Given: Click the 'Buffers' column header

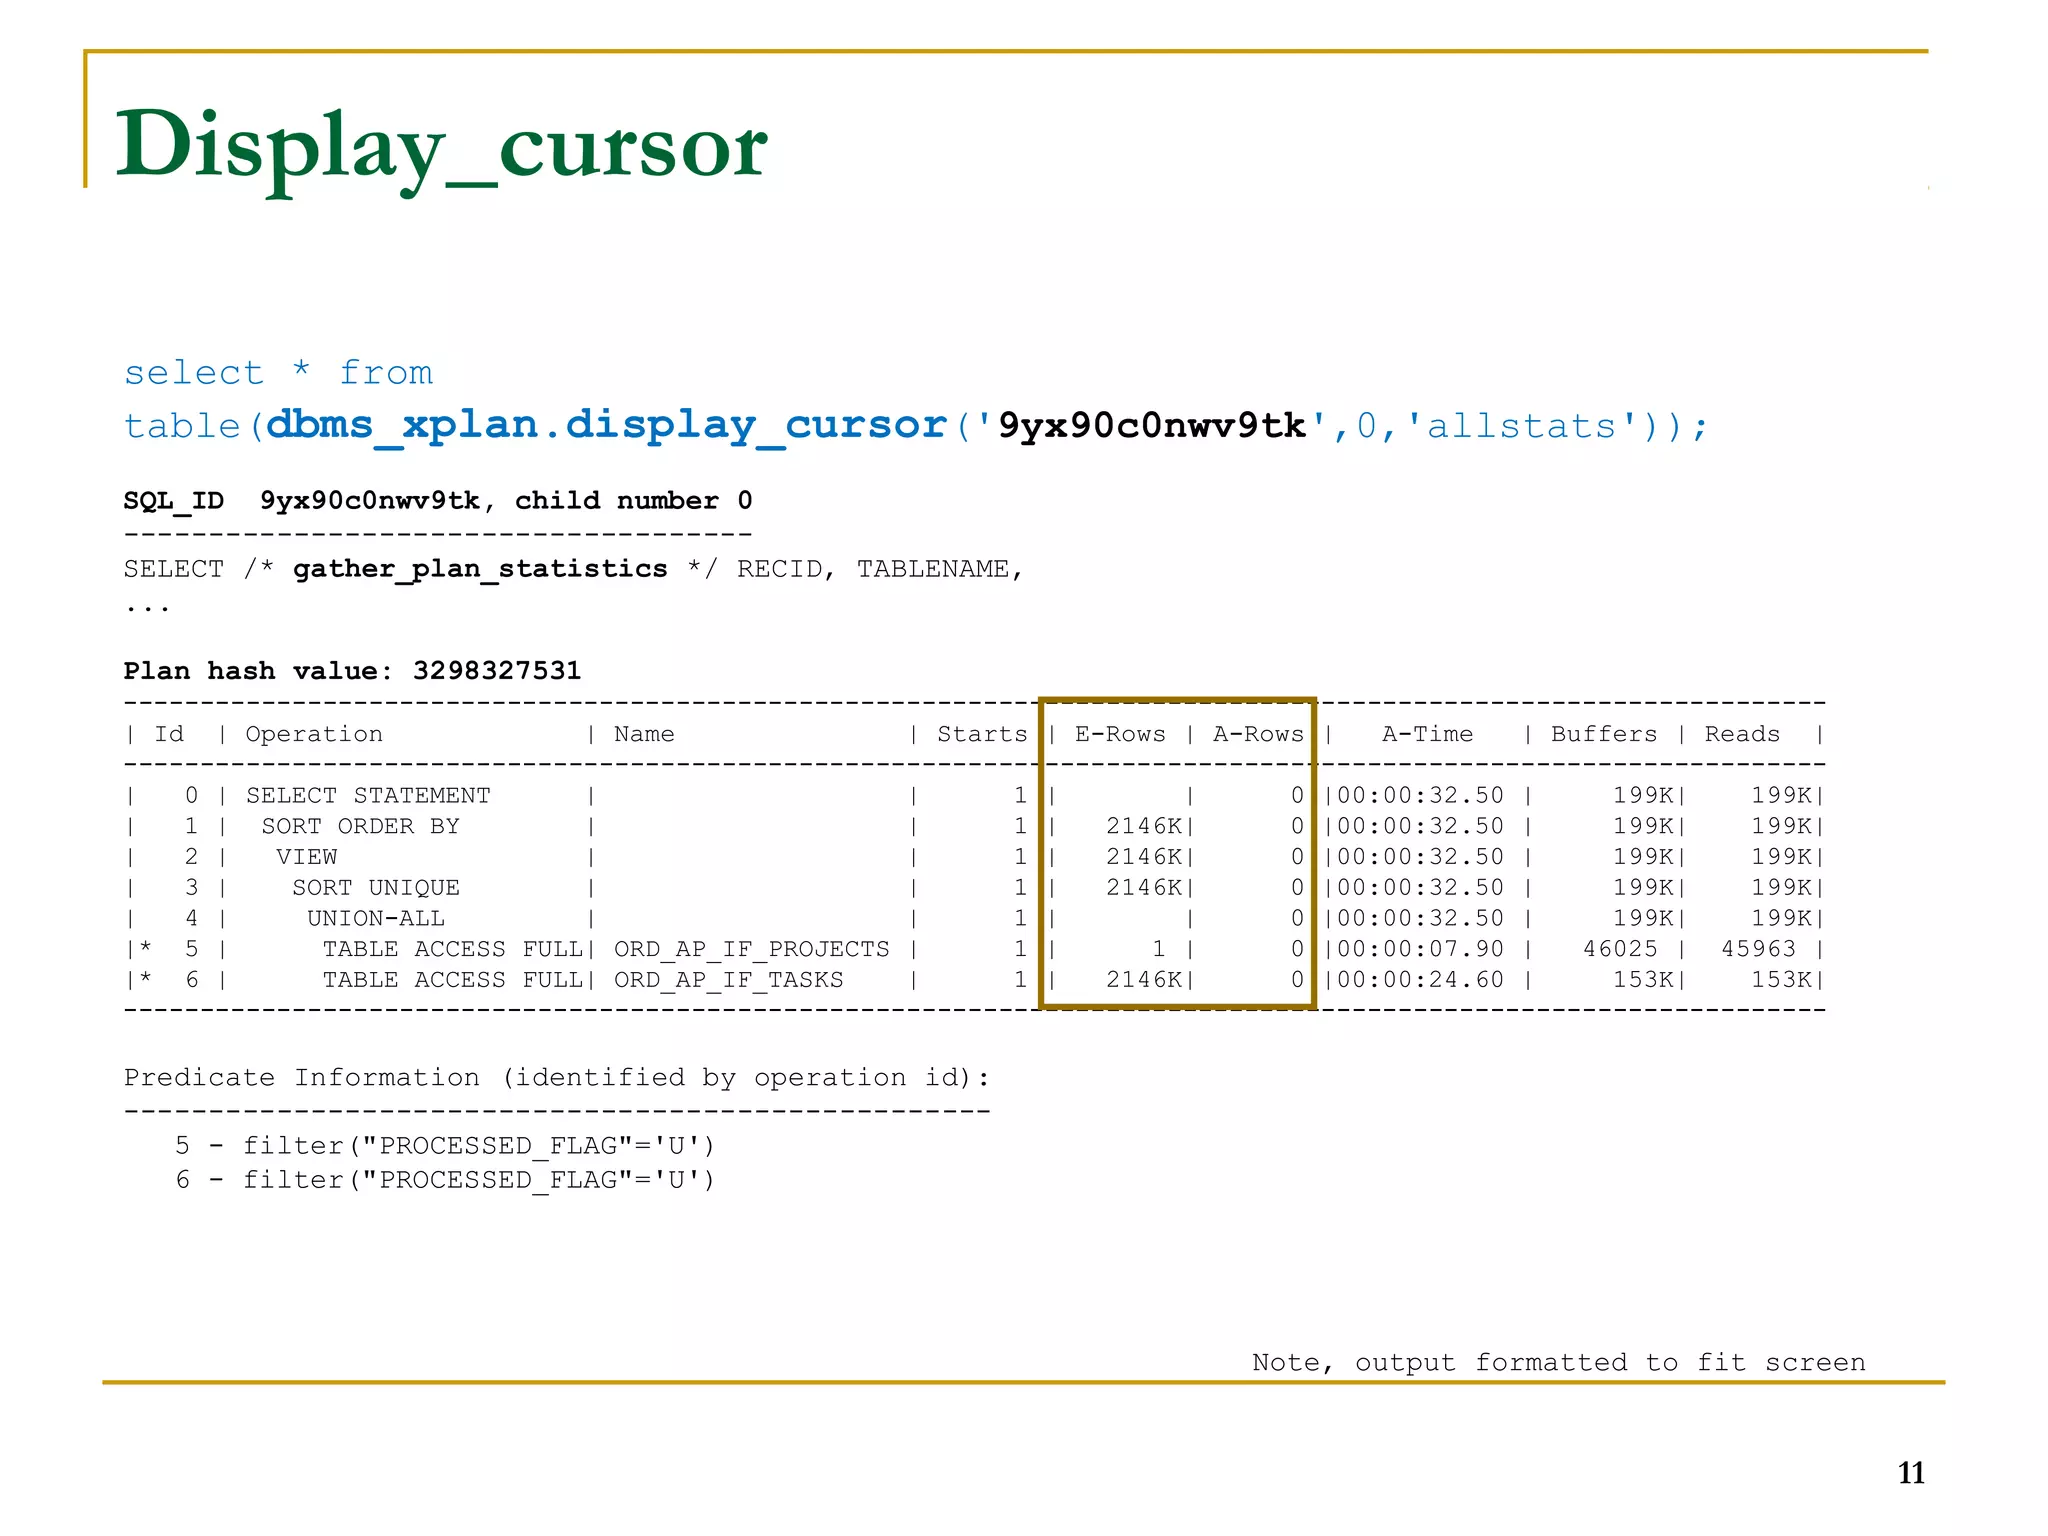Looking at the screenshot, I should point(1604,735).
